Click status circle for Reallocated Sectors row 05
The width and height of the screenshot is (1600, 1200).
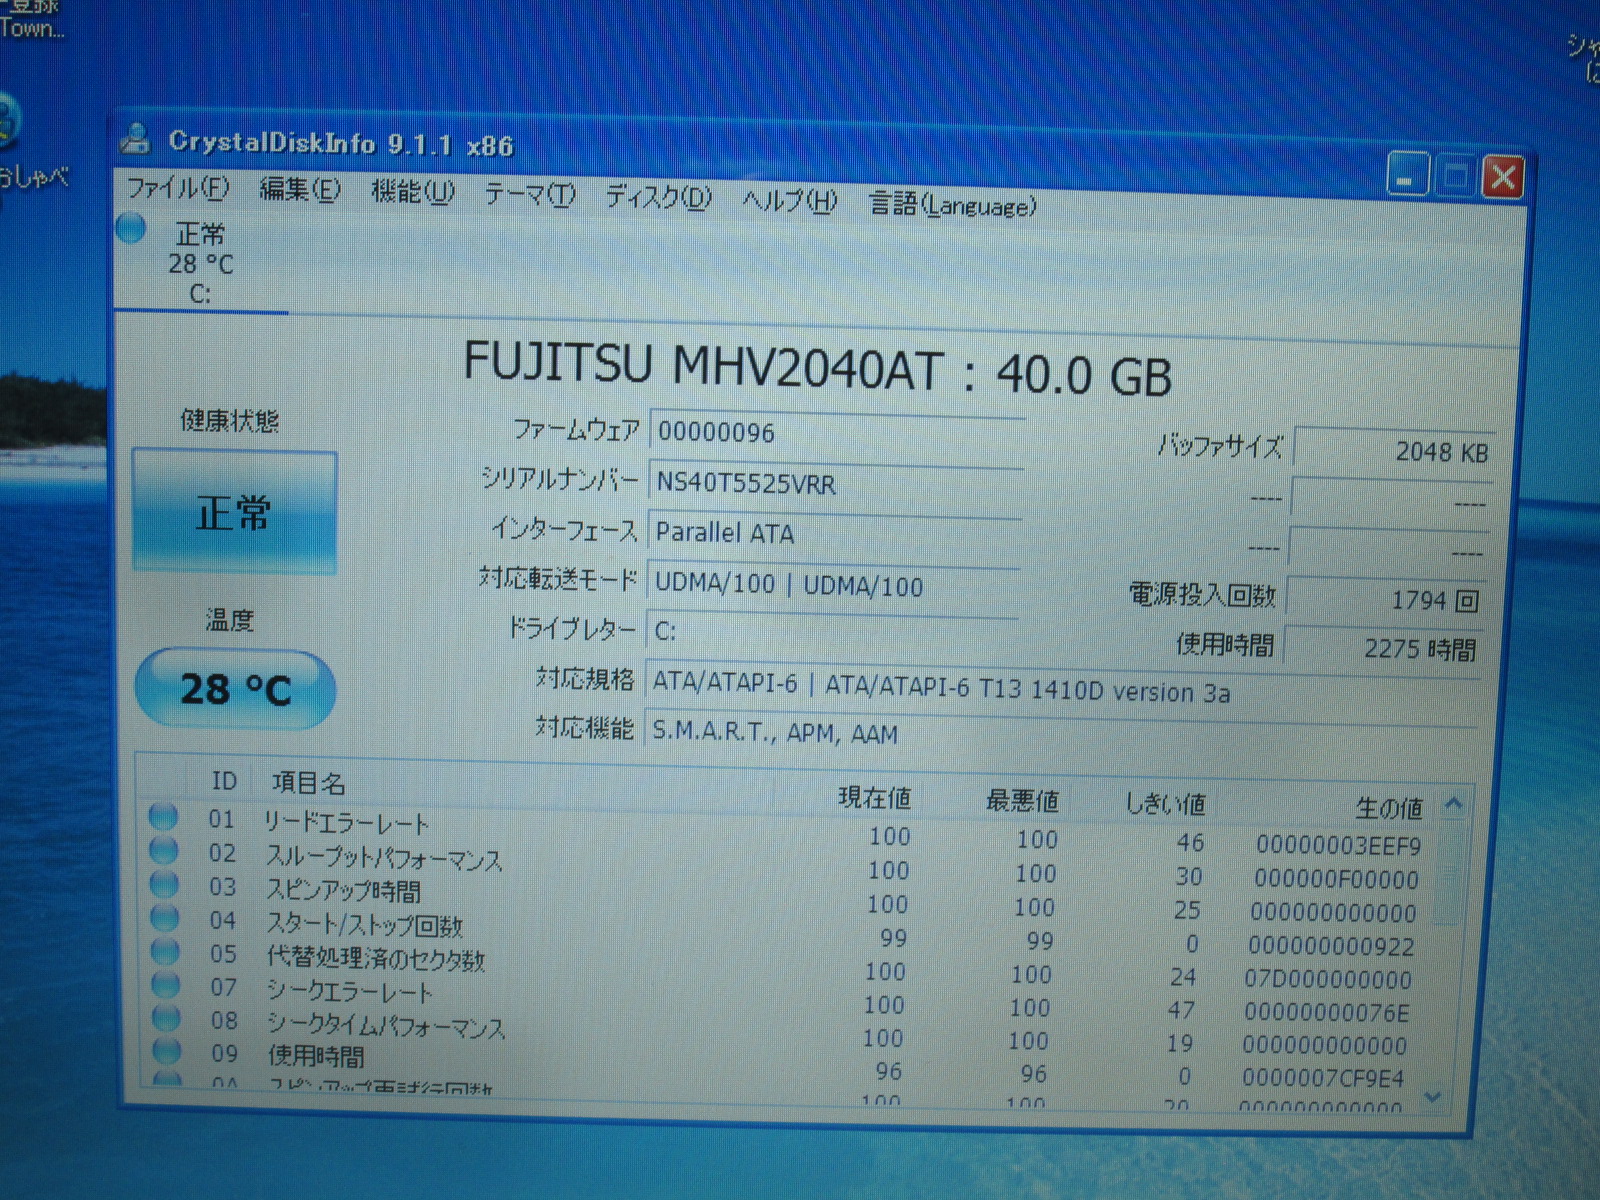pos(165,951)
